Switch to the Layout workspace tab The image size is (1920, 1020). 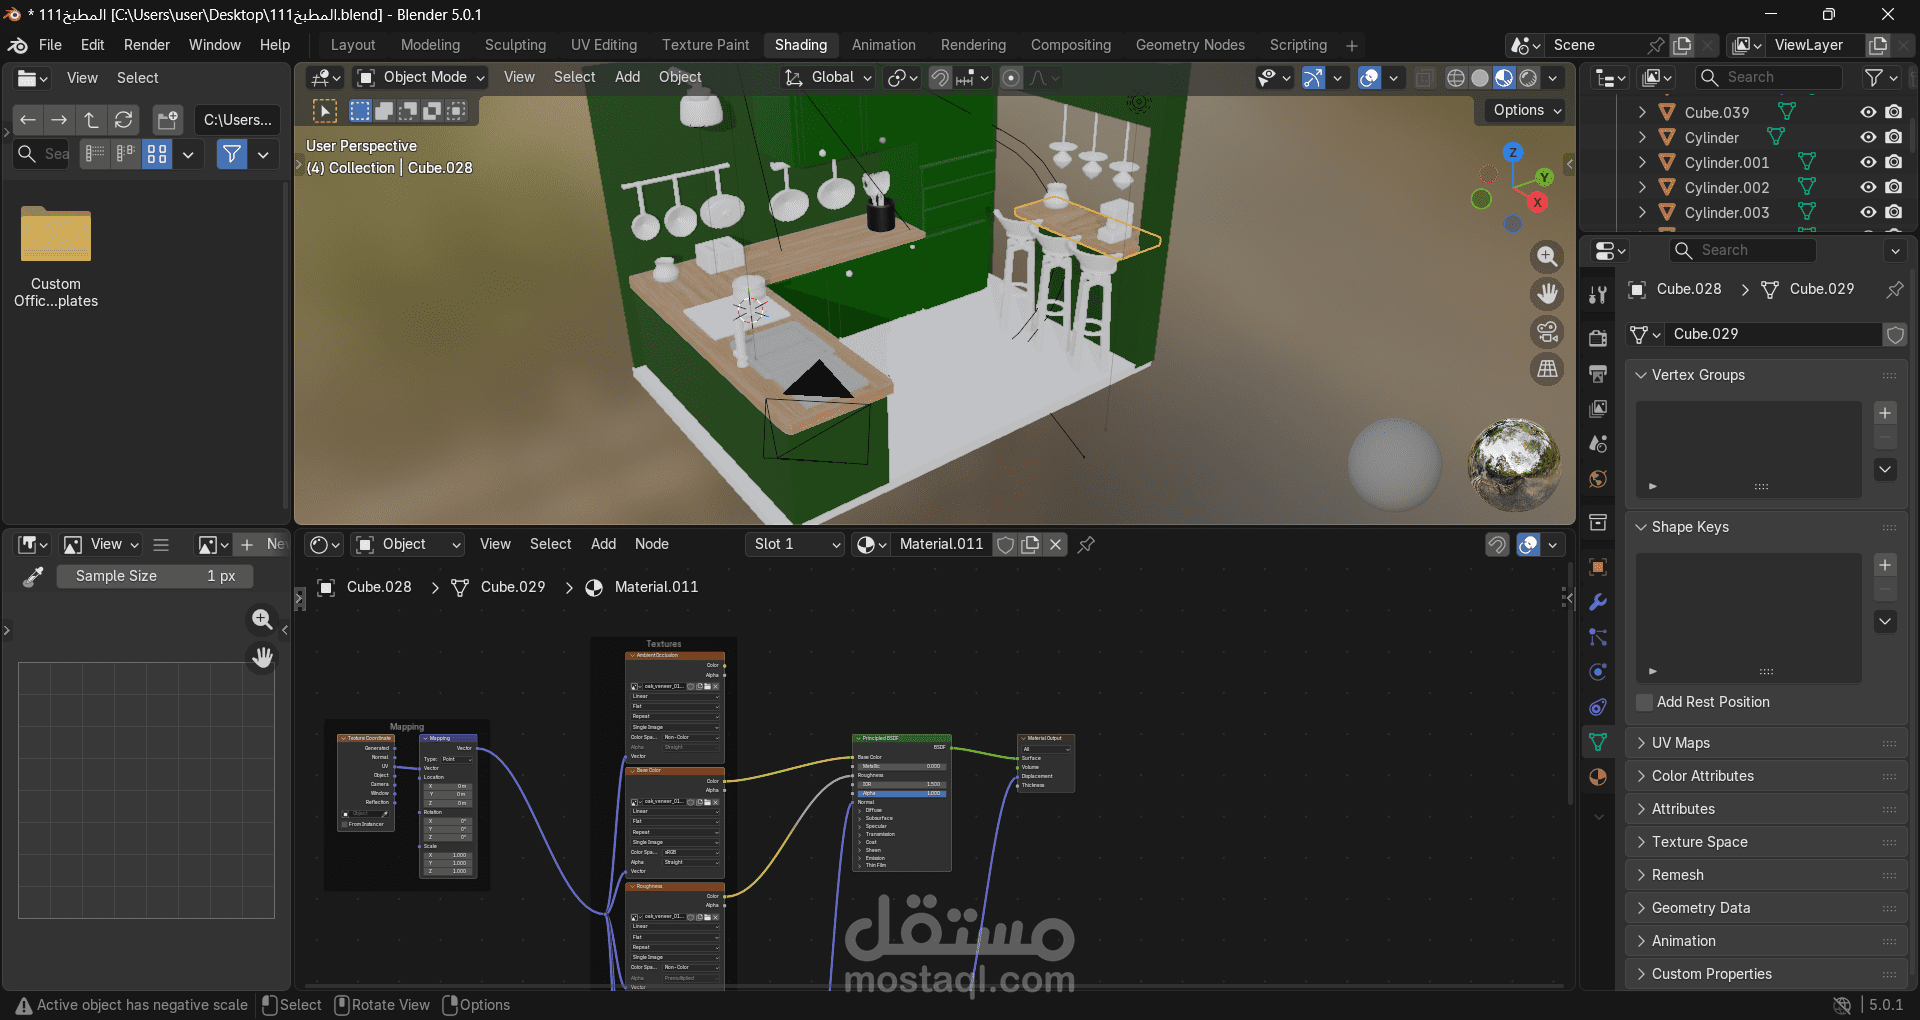click(353, 45)
